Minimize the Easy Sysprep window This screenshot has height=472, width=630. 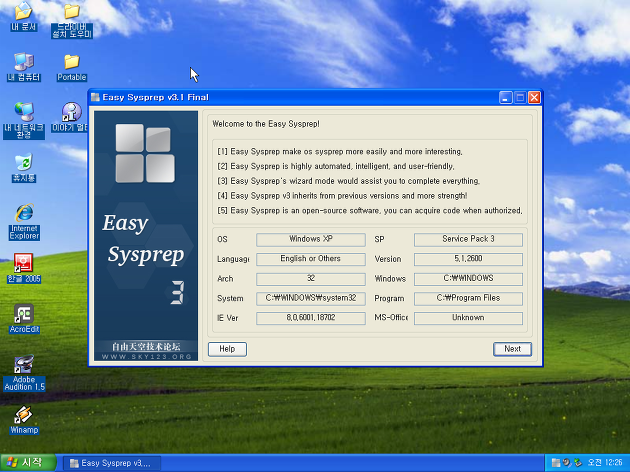click(x=505, y=98)
